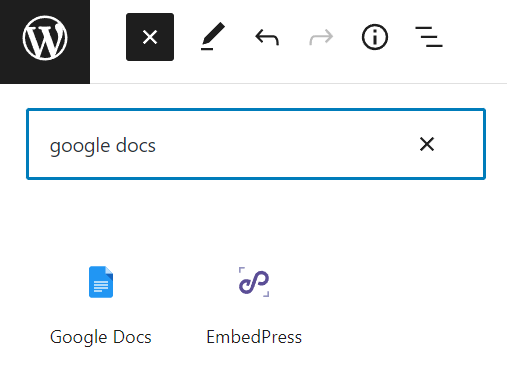507x367 pixels.
Task: Close the block inserter with the black X button
Action: click(150, 37)
